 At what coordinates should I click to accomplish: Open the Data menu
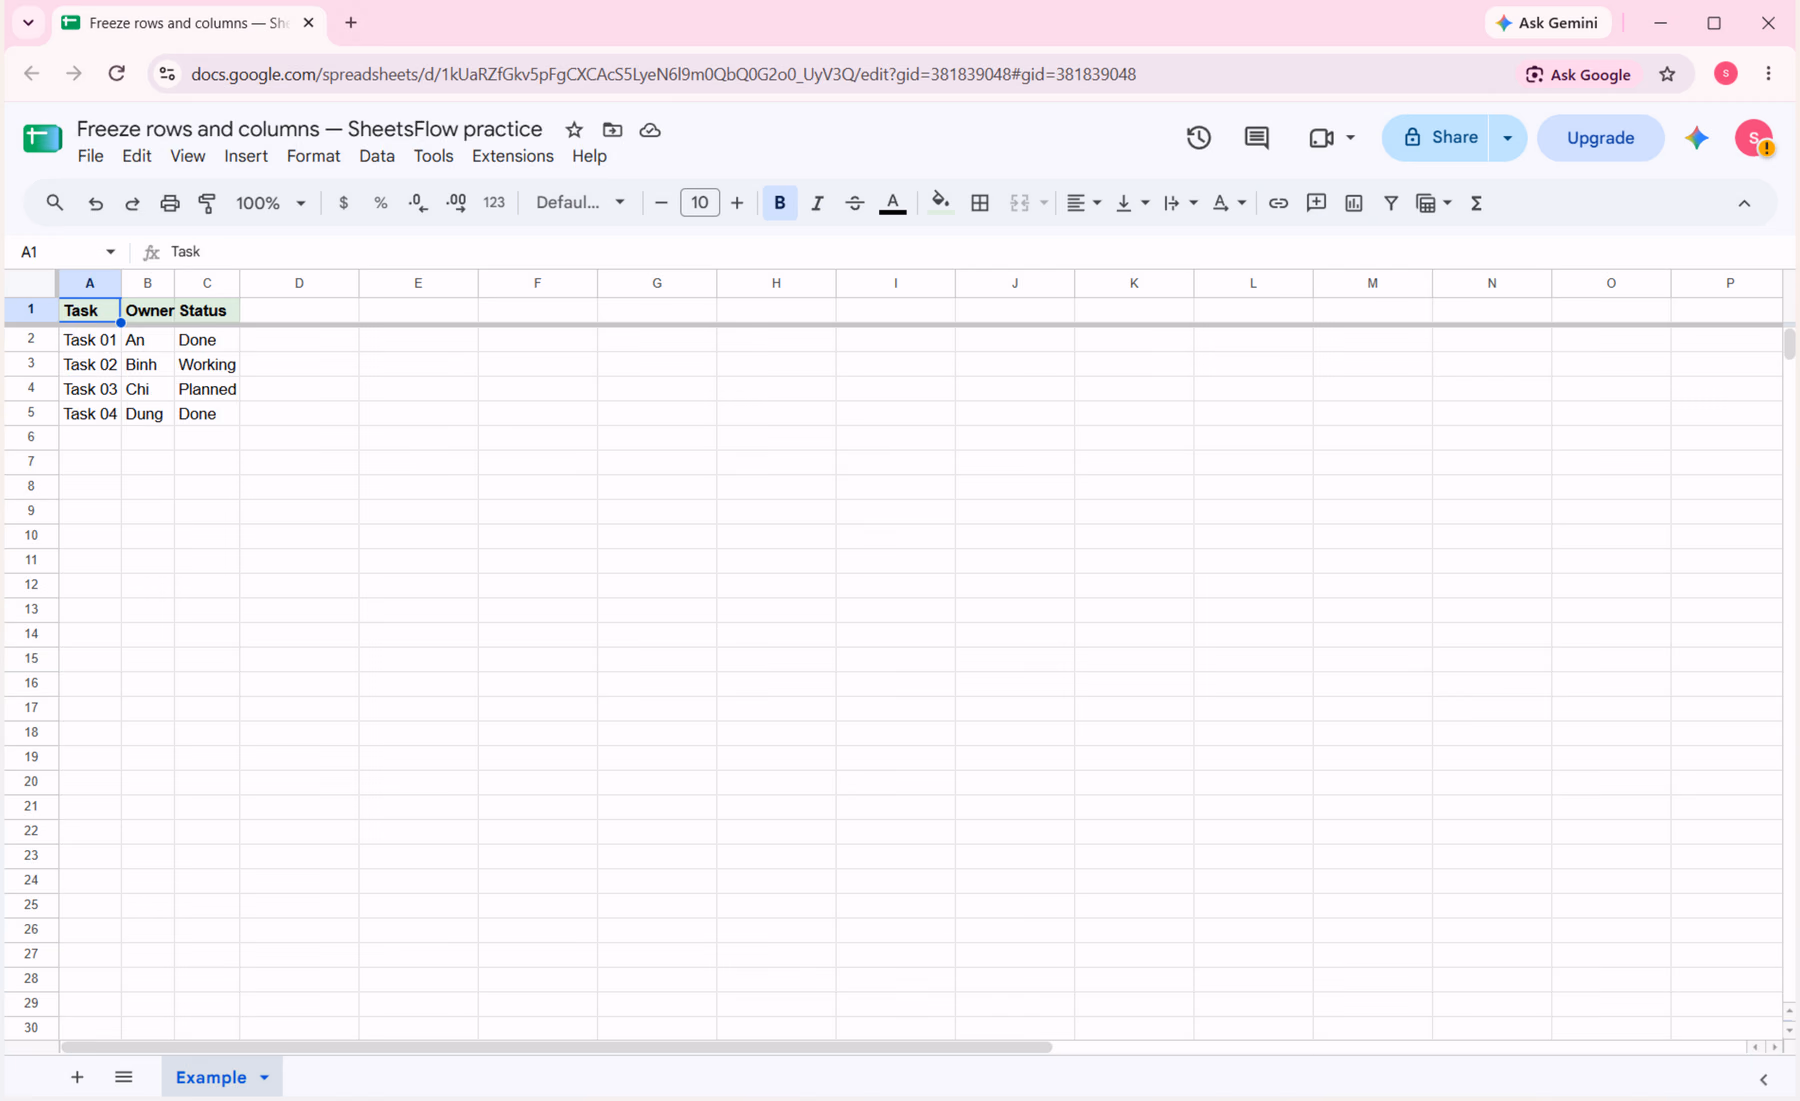point(377,156)
